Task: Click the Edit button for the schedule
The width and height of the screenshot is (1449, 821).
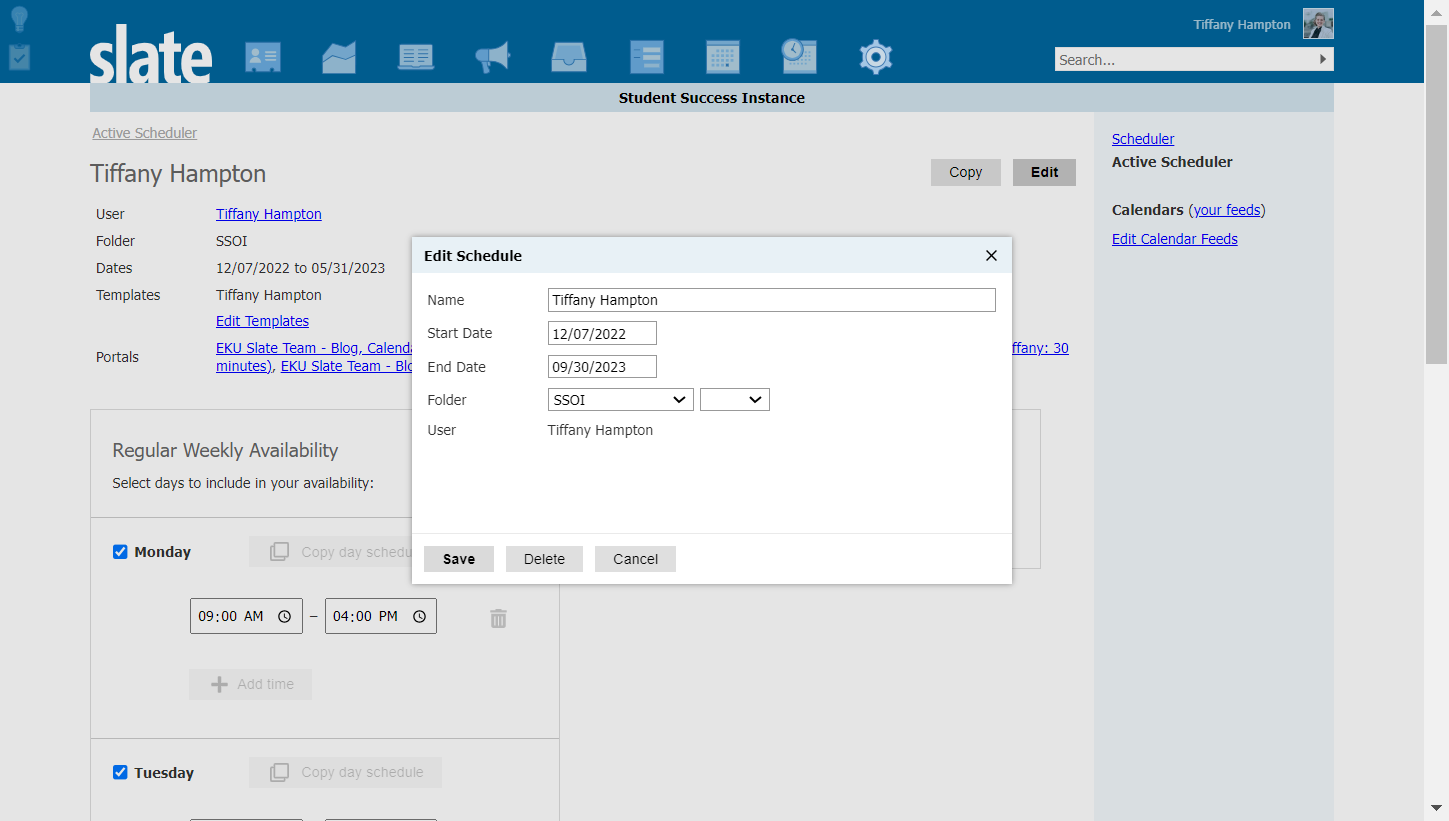Action: pyautogui.click(x=1045, y=172)
